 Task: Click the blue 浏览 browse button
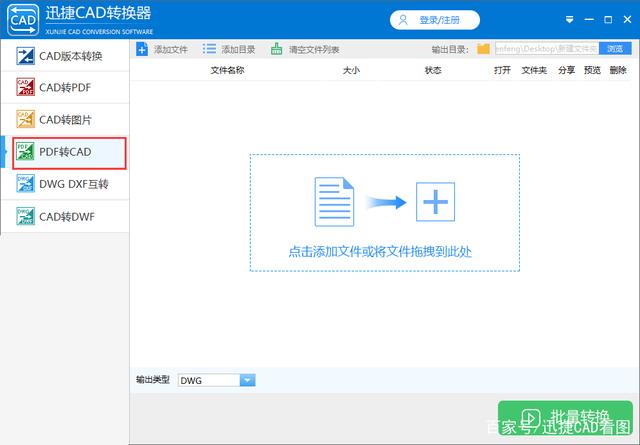(615, 49)
